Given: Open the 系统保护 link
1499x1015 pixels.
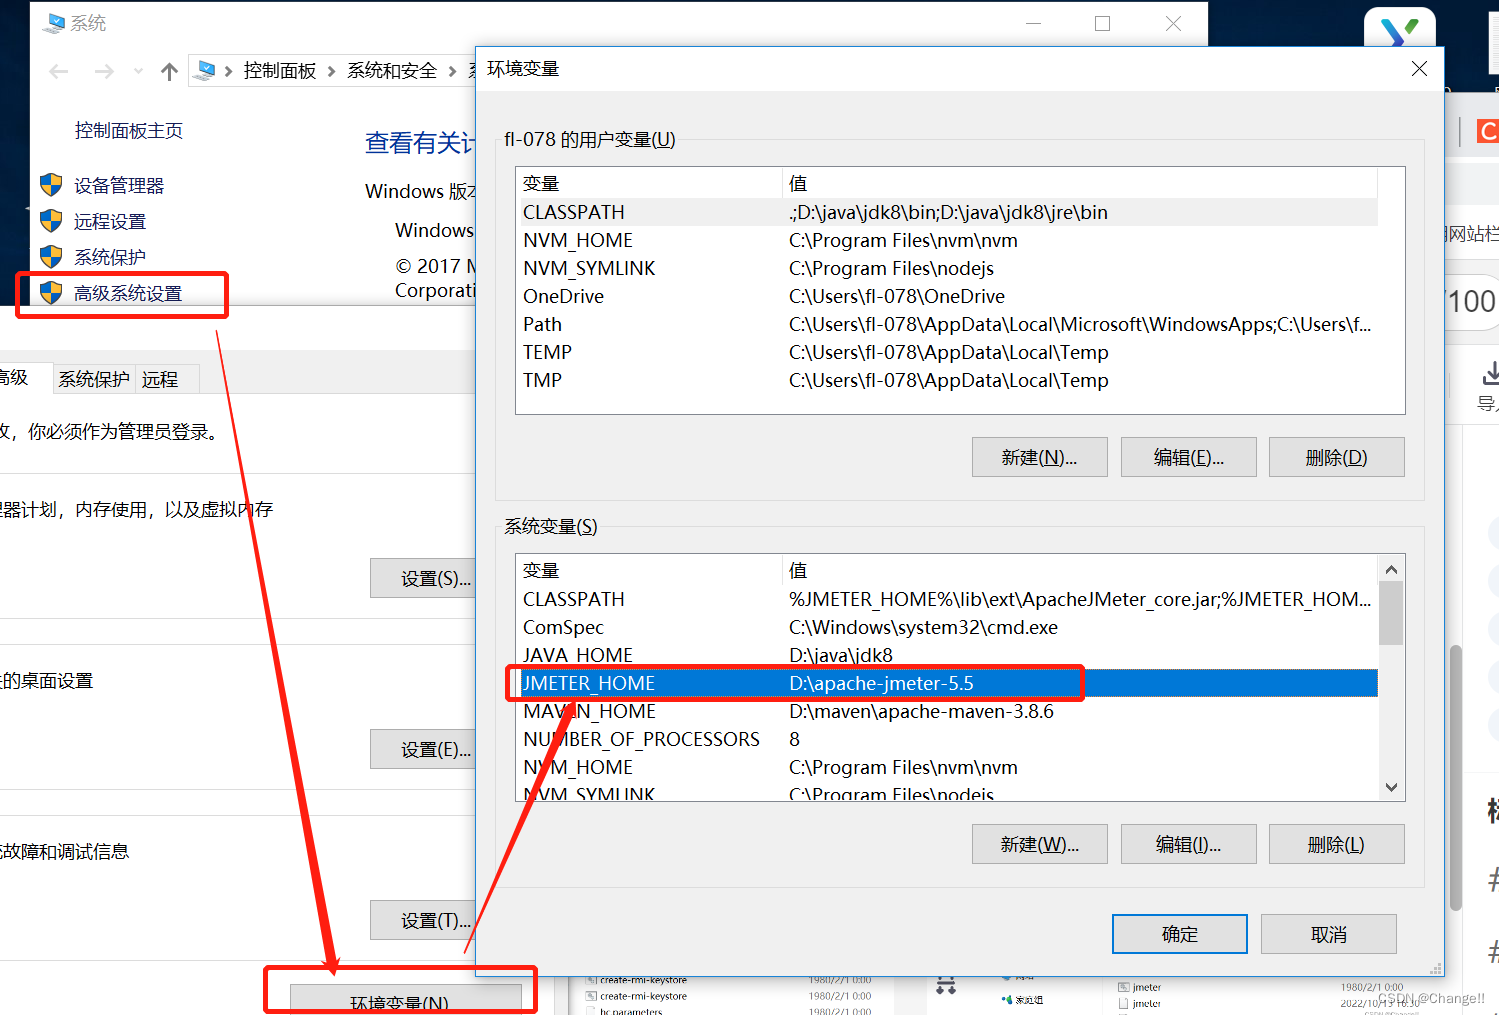Looking at the screenshot, I should coord(110,257).
